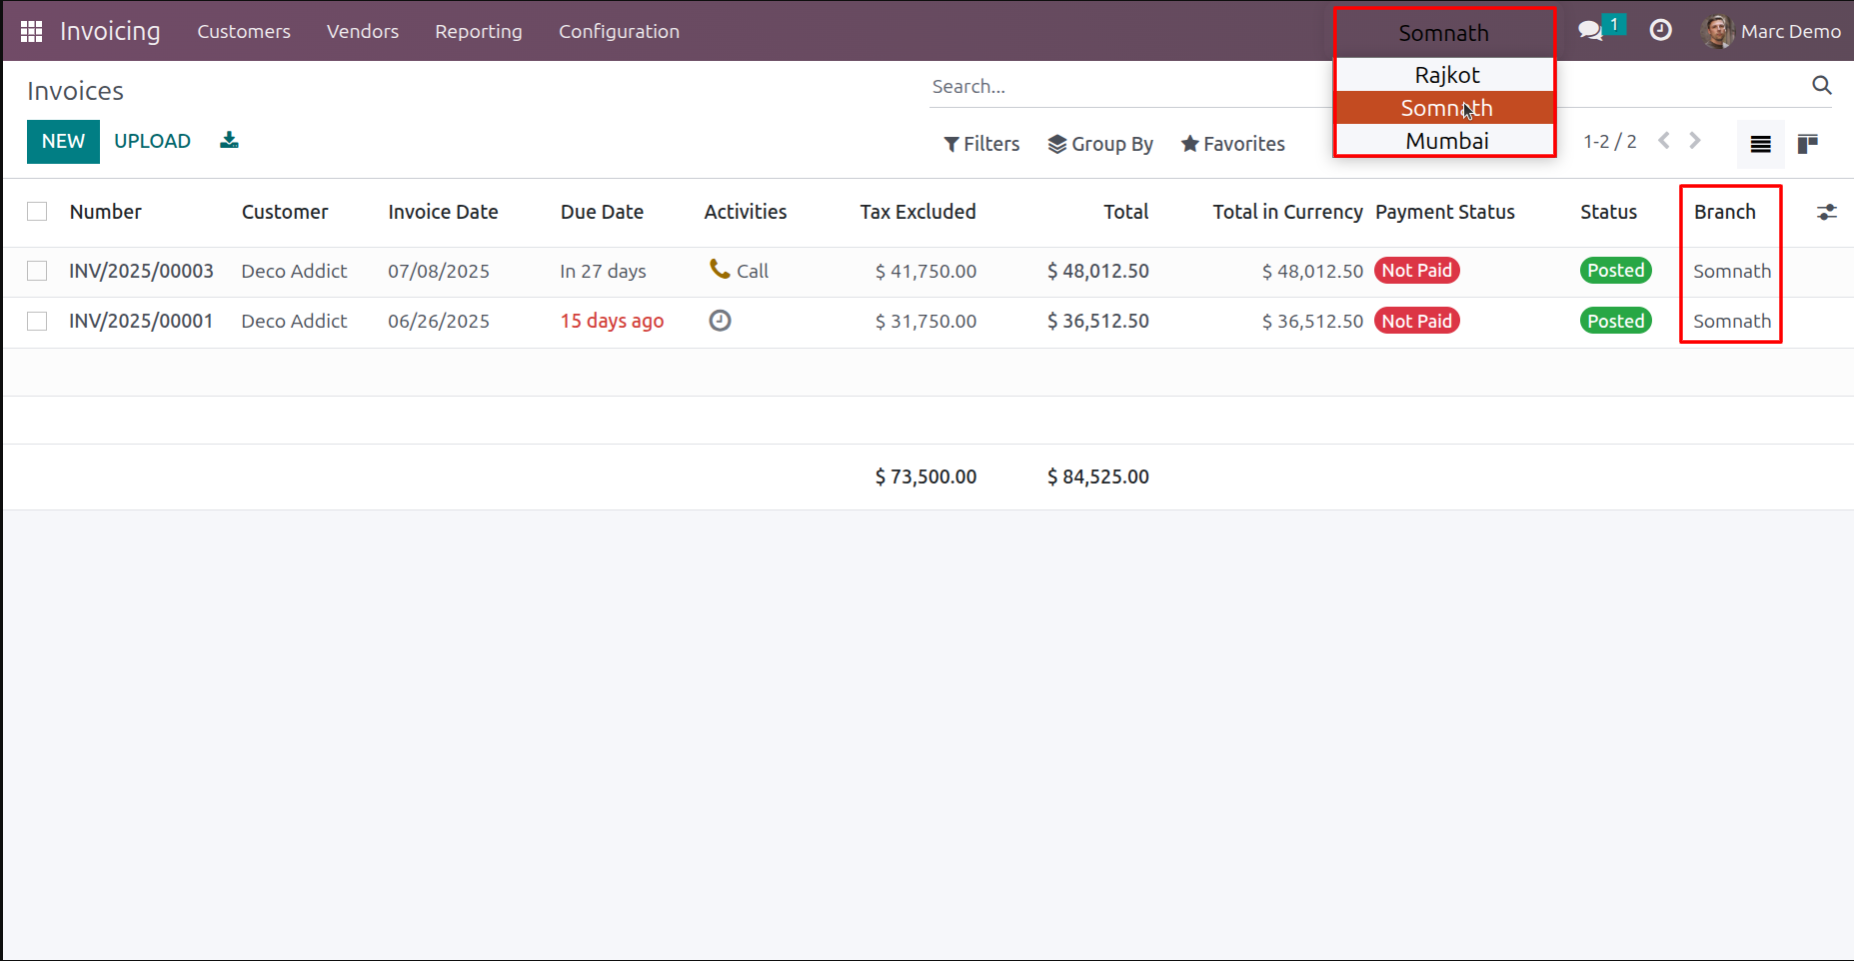Open the activities clock icon in navbar
Image resolution: width=1854 pixels, height=961 pixels.
click(x=1660, y=30)
